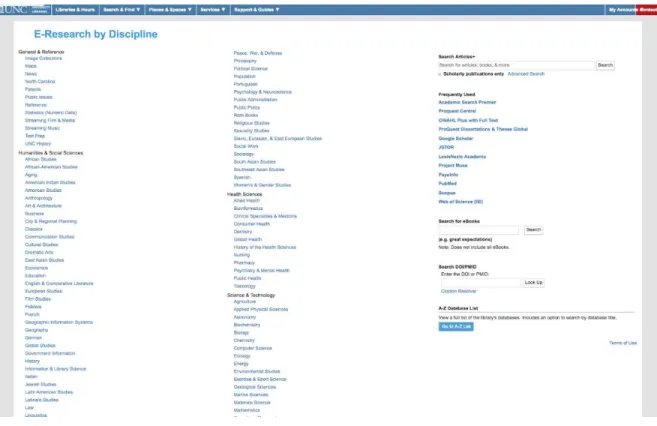Open the Psychology & Neuroscience link
Screen dimensions: 657x426
[263, 92]
